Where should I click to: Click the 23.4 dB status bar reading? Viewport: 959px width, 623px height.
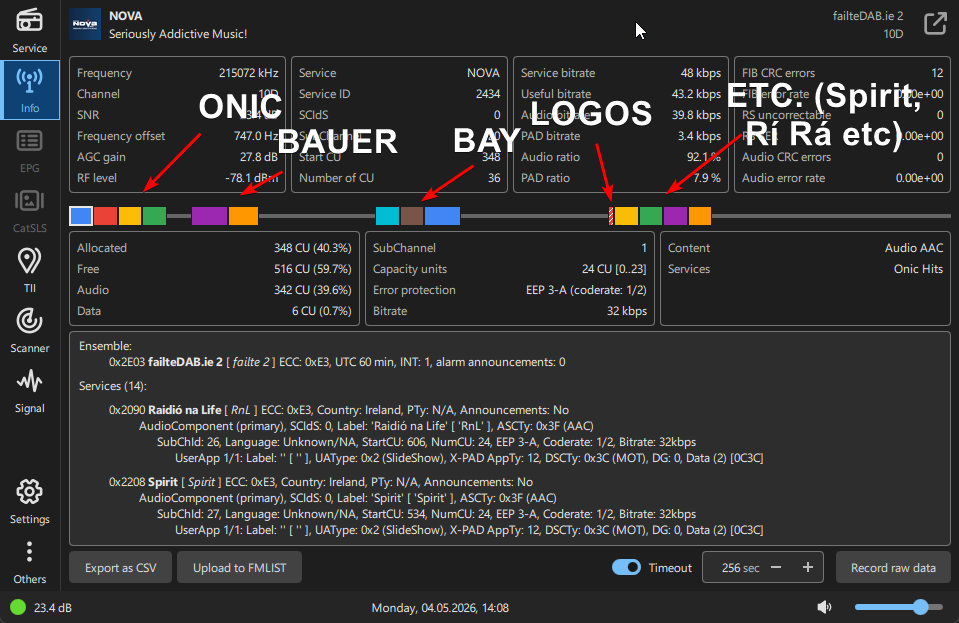pos(53,608)
